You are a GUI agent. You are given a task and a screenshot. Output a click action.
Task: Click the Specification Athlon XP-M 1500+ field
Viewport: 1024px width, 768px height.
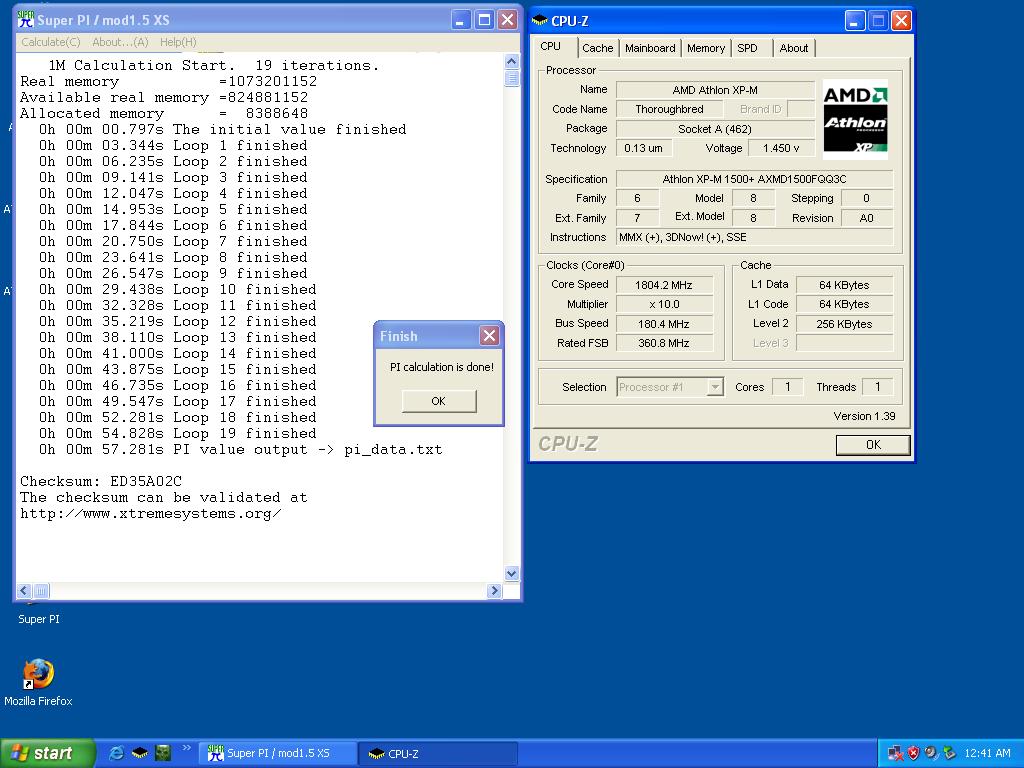pos(754,179)
